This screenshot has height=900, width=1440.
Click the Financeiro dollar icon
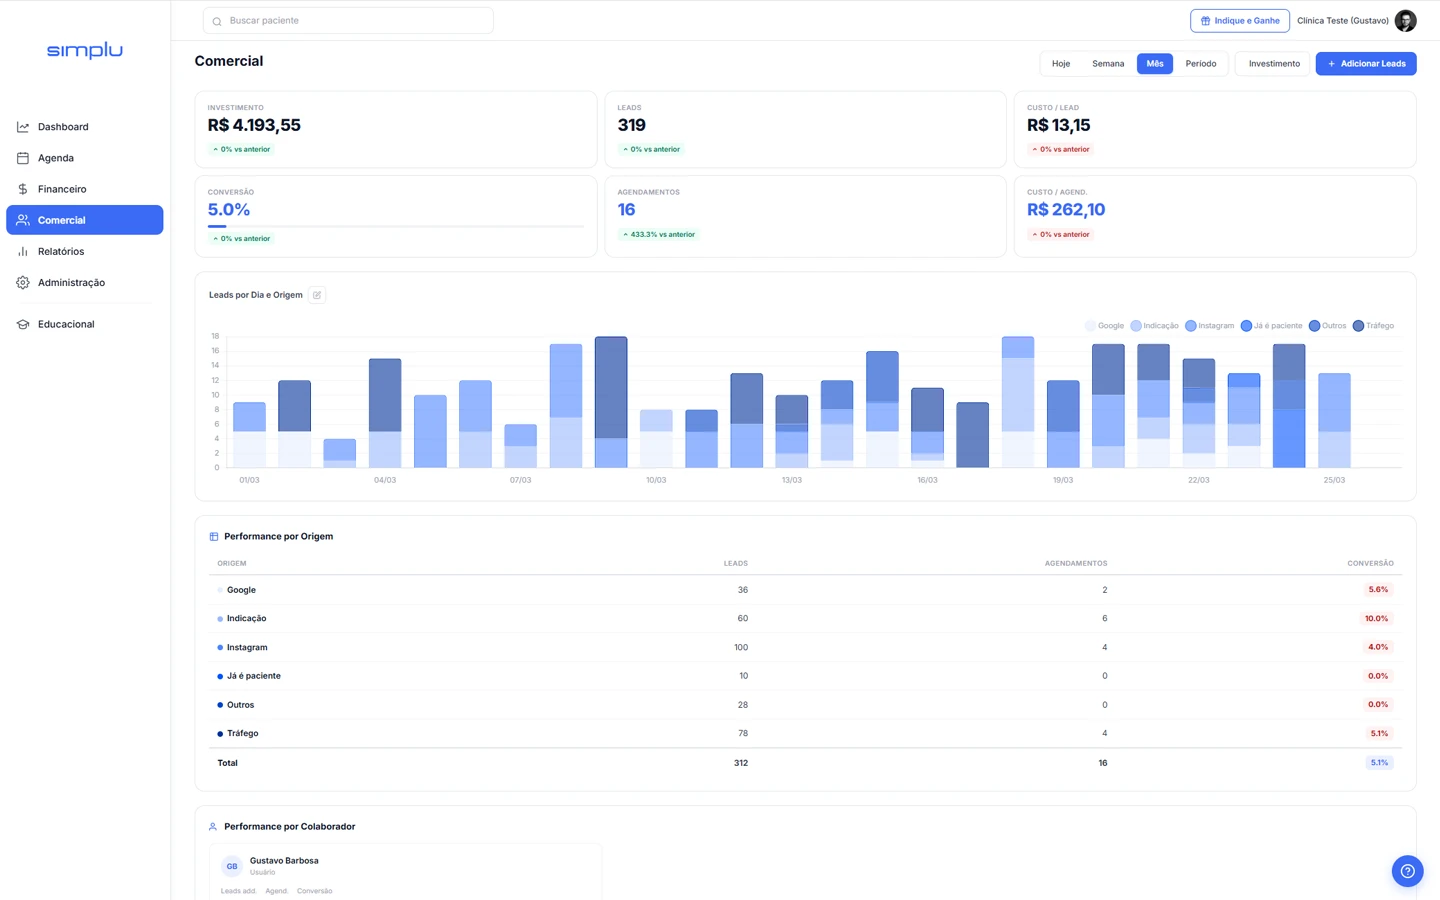click(23, 189)
